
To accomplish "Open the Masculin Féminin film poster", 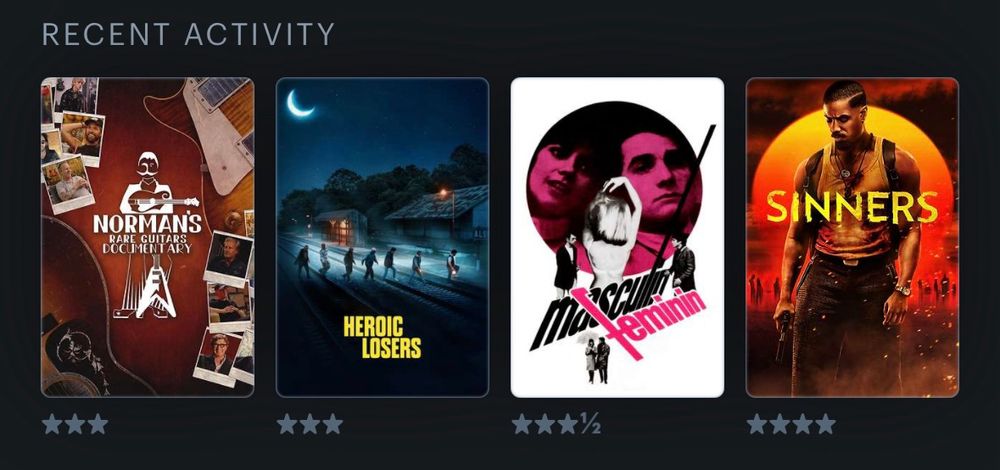I will click(x=617, y=237).
